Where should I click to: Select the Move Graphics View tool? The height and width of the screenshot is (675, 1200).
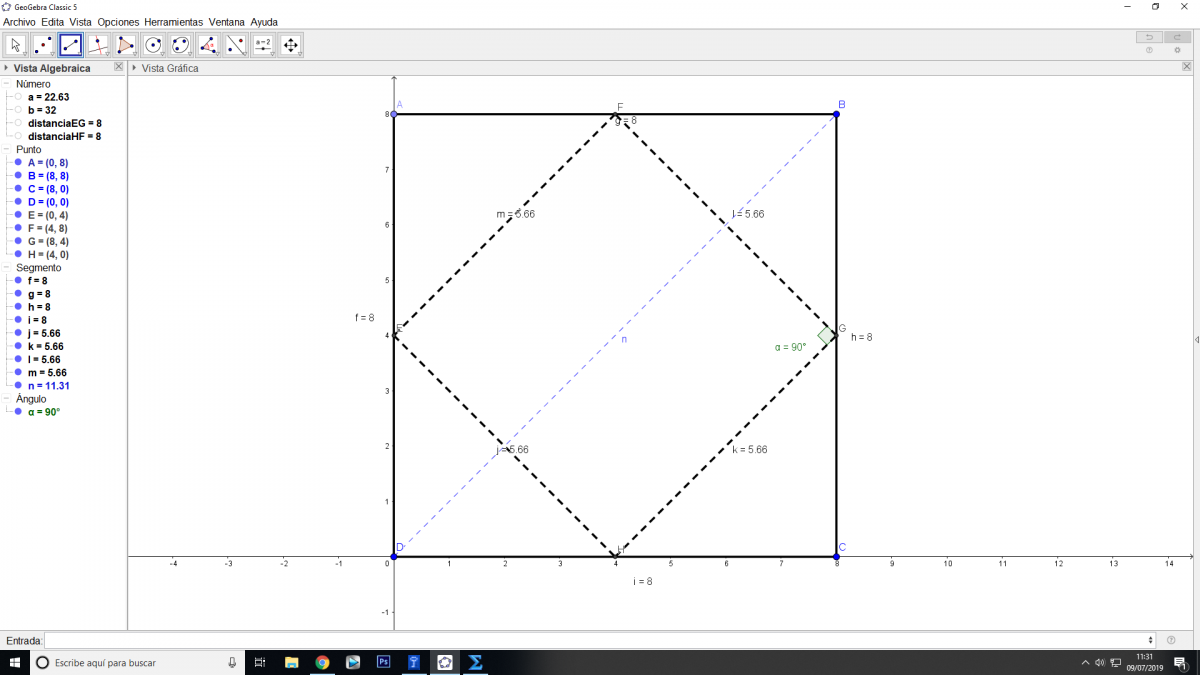pos(290,45)
